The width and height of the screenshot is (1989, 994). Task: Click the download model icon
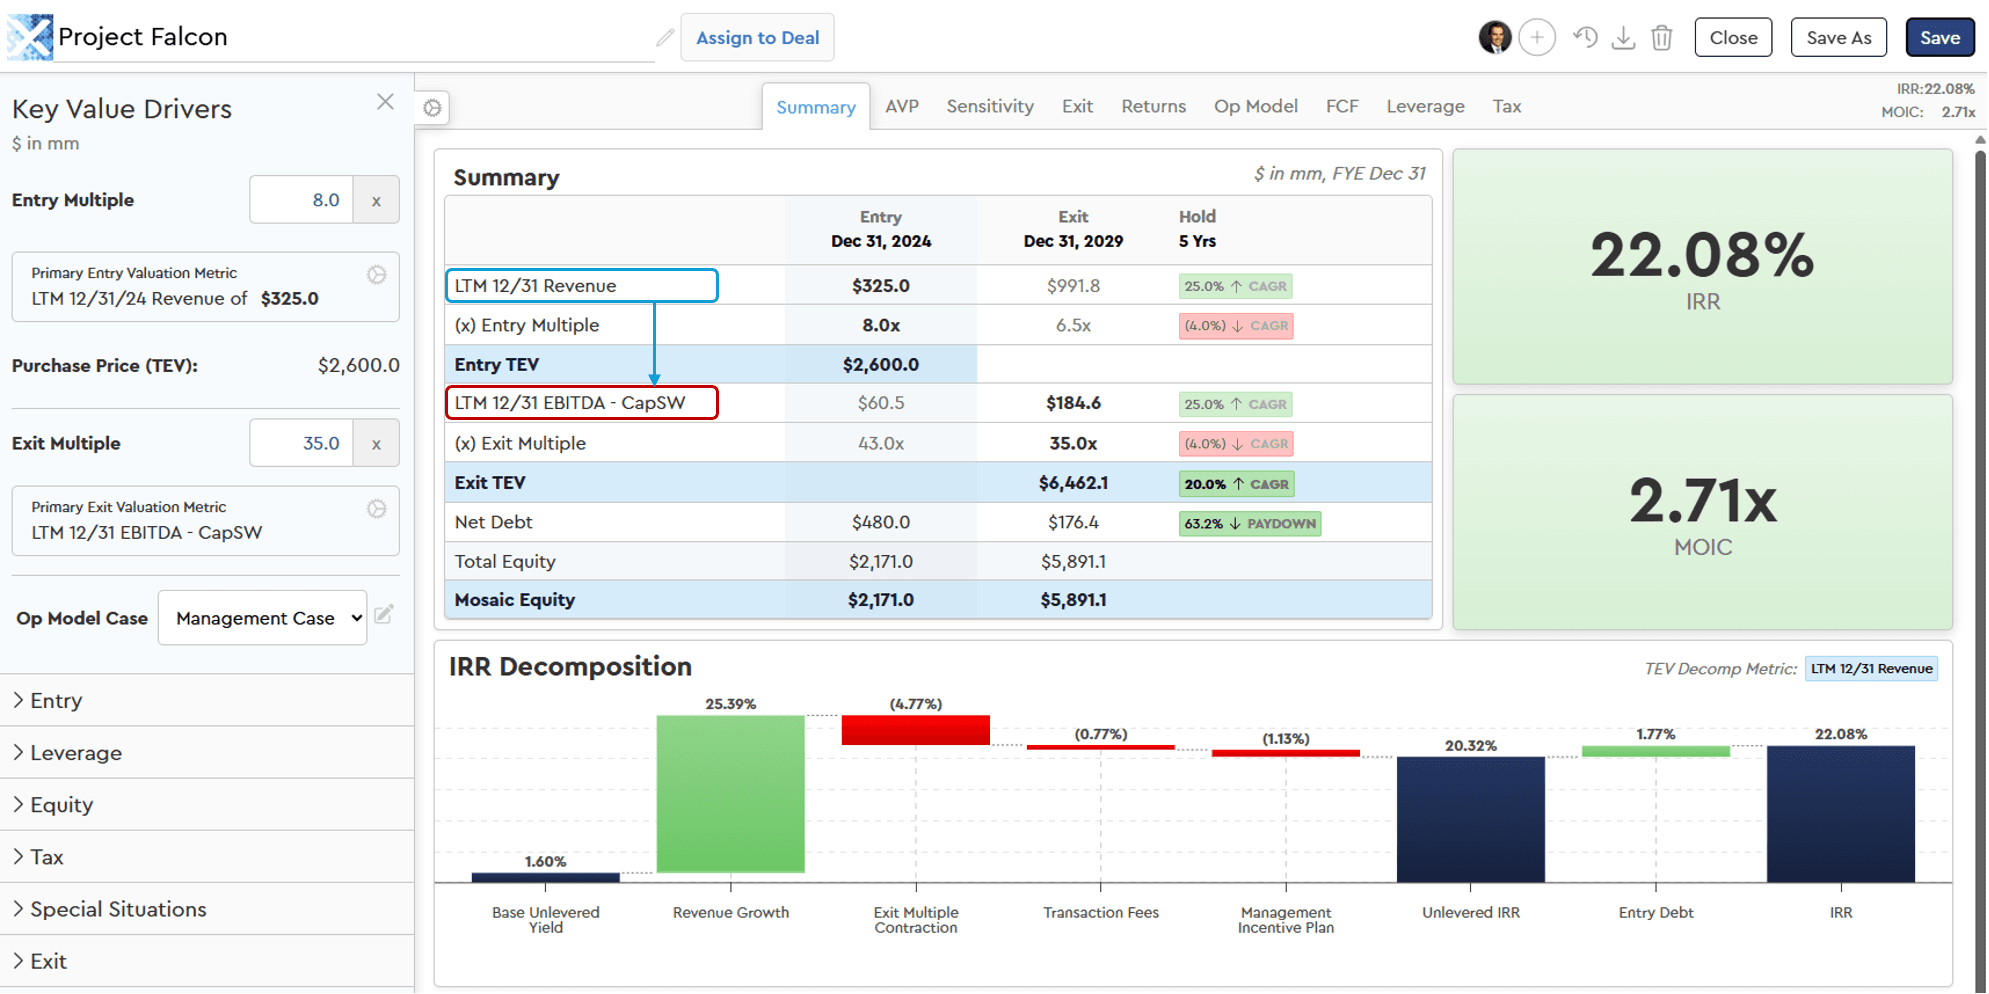1623,37
